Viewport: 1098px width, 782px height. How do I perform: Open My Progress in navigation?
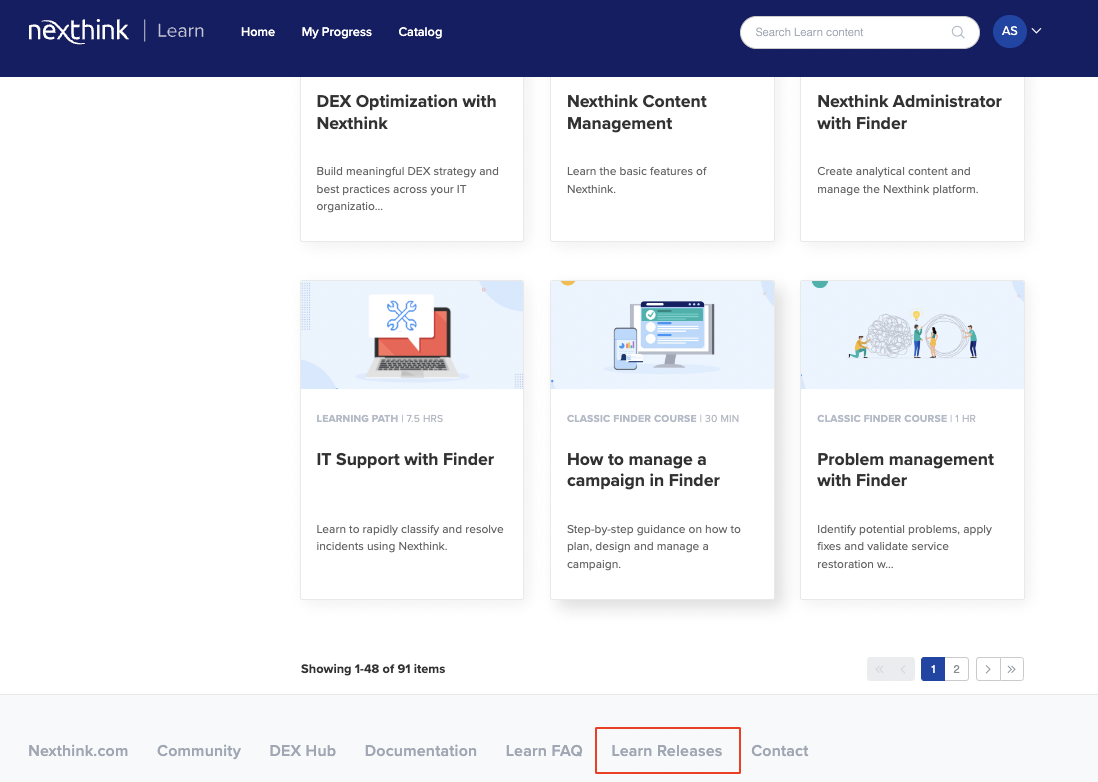[336, 32]
